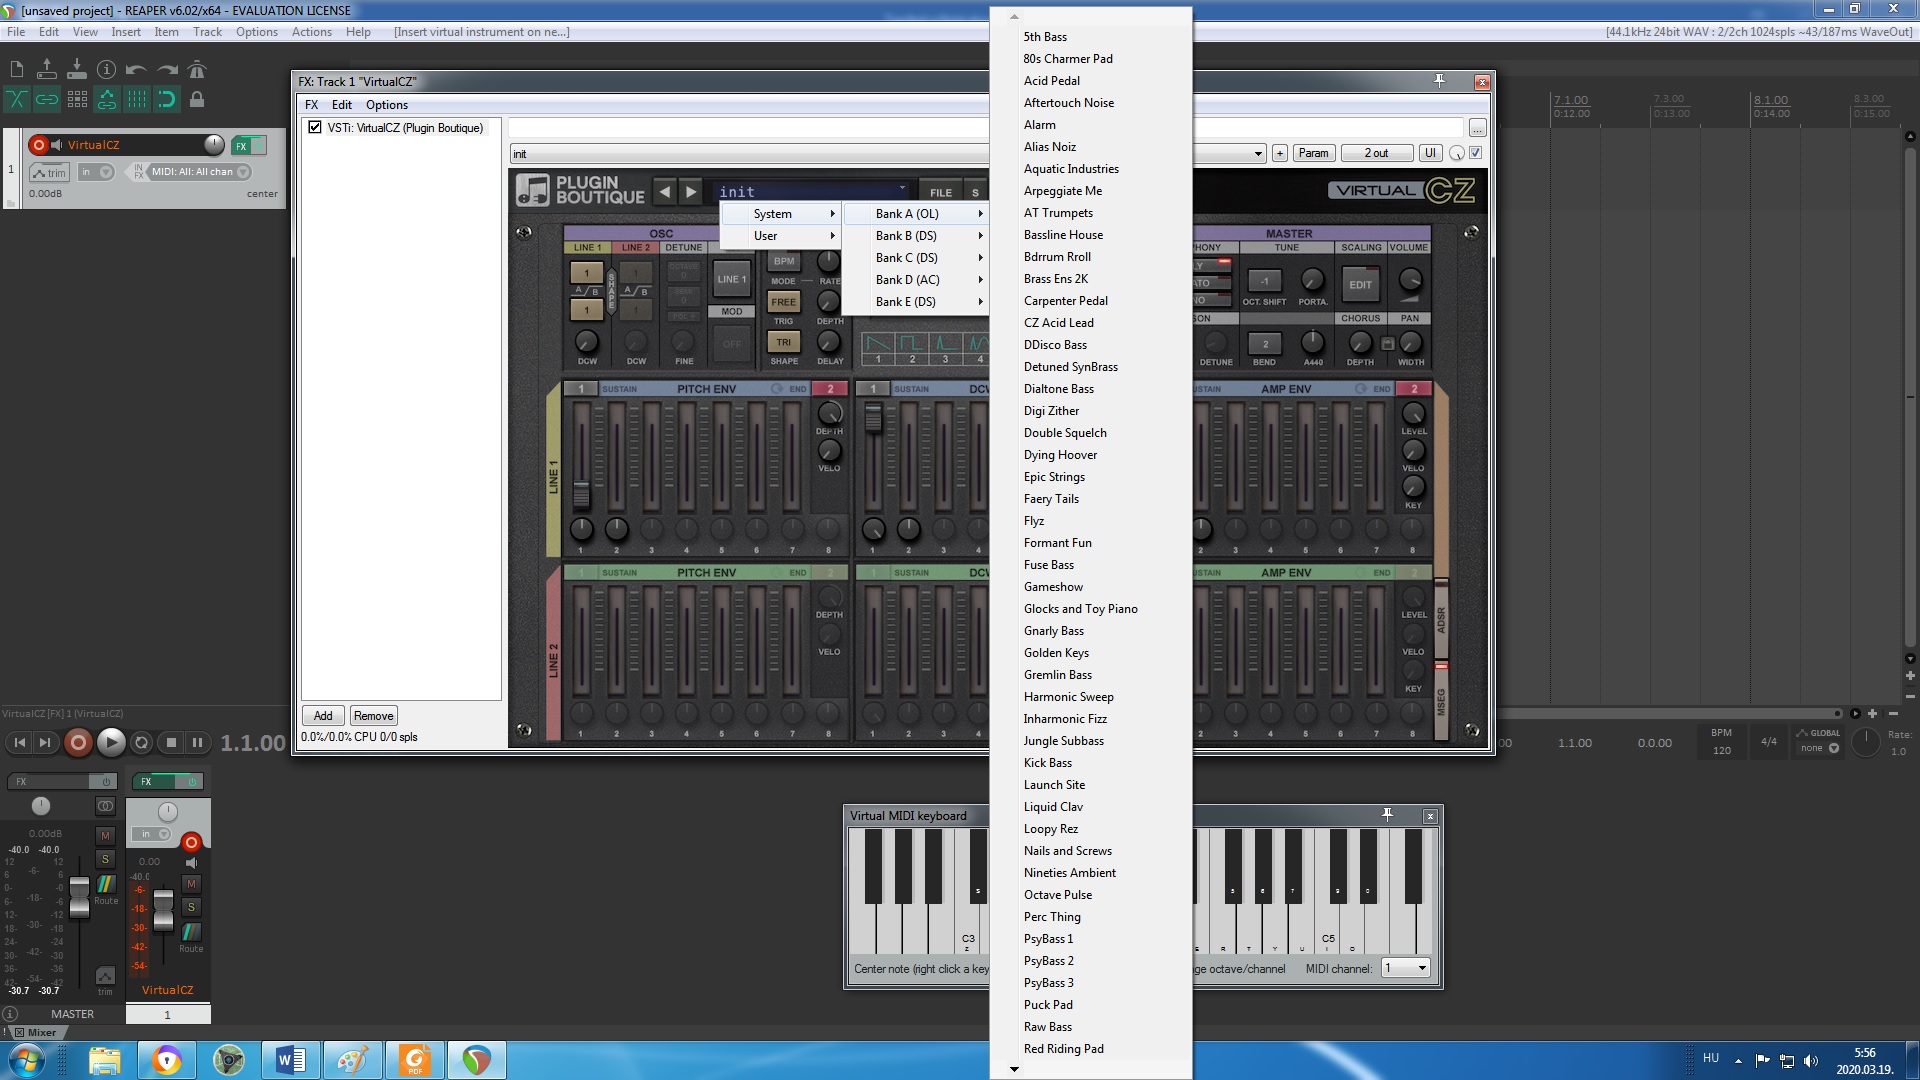Open project settings info icon
Screen dimensions: 1920x1080
click(x=107, y=70)
